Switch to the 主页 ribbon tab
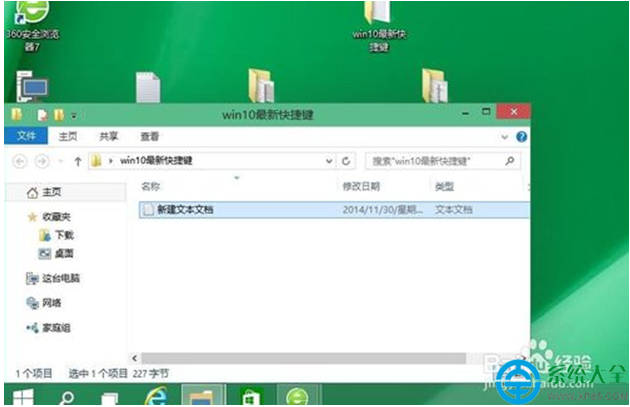 [68, 136]
